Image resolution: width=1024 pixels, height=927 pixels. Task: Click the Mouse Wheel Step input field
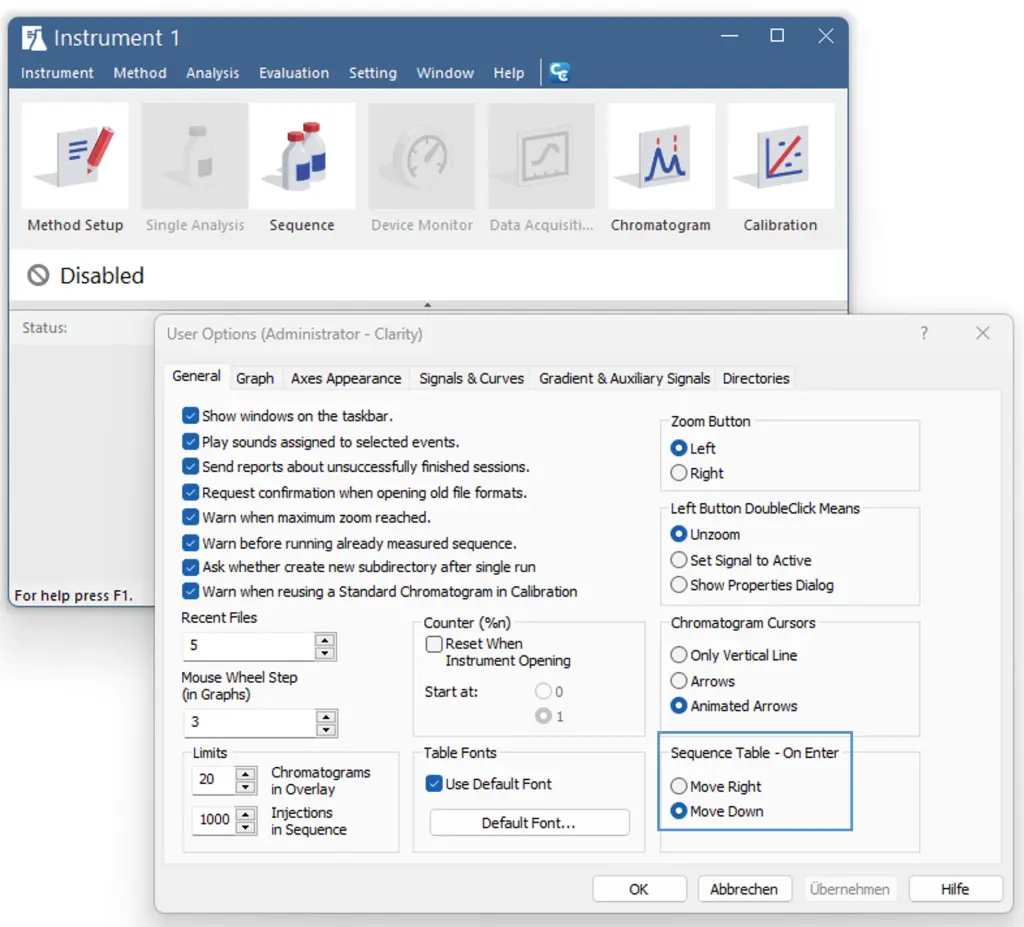249,723
